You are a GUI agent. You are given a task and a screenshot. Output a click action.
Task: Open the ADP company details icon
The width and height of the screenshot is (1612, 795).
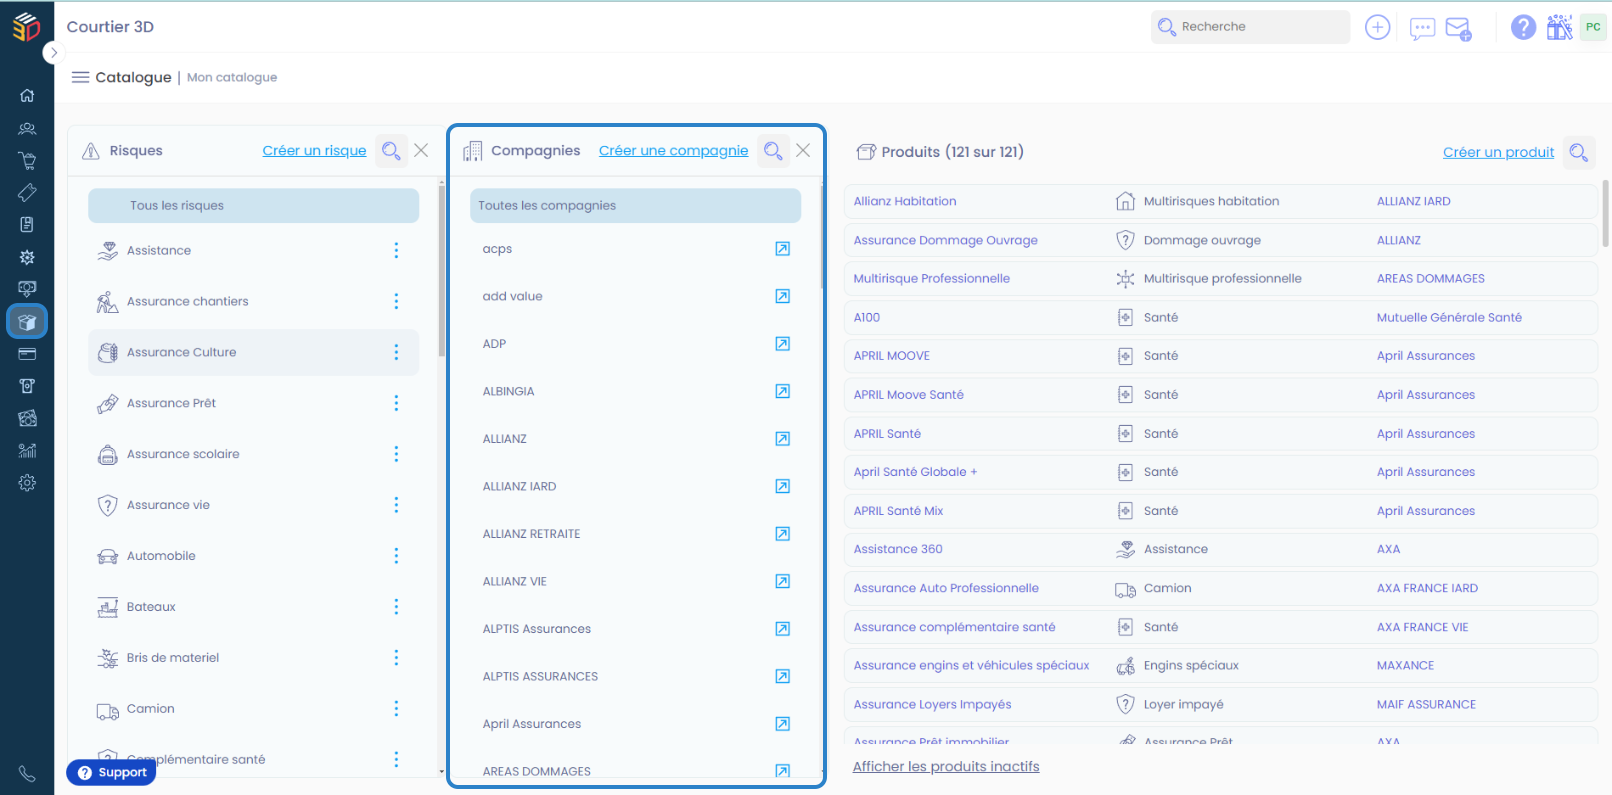[783, 344]
